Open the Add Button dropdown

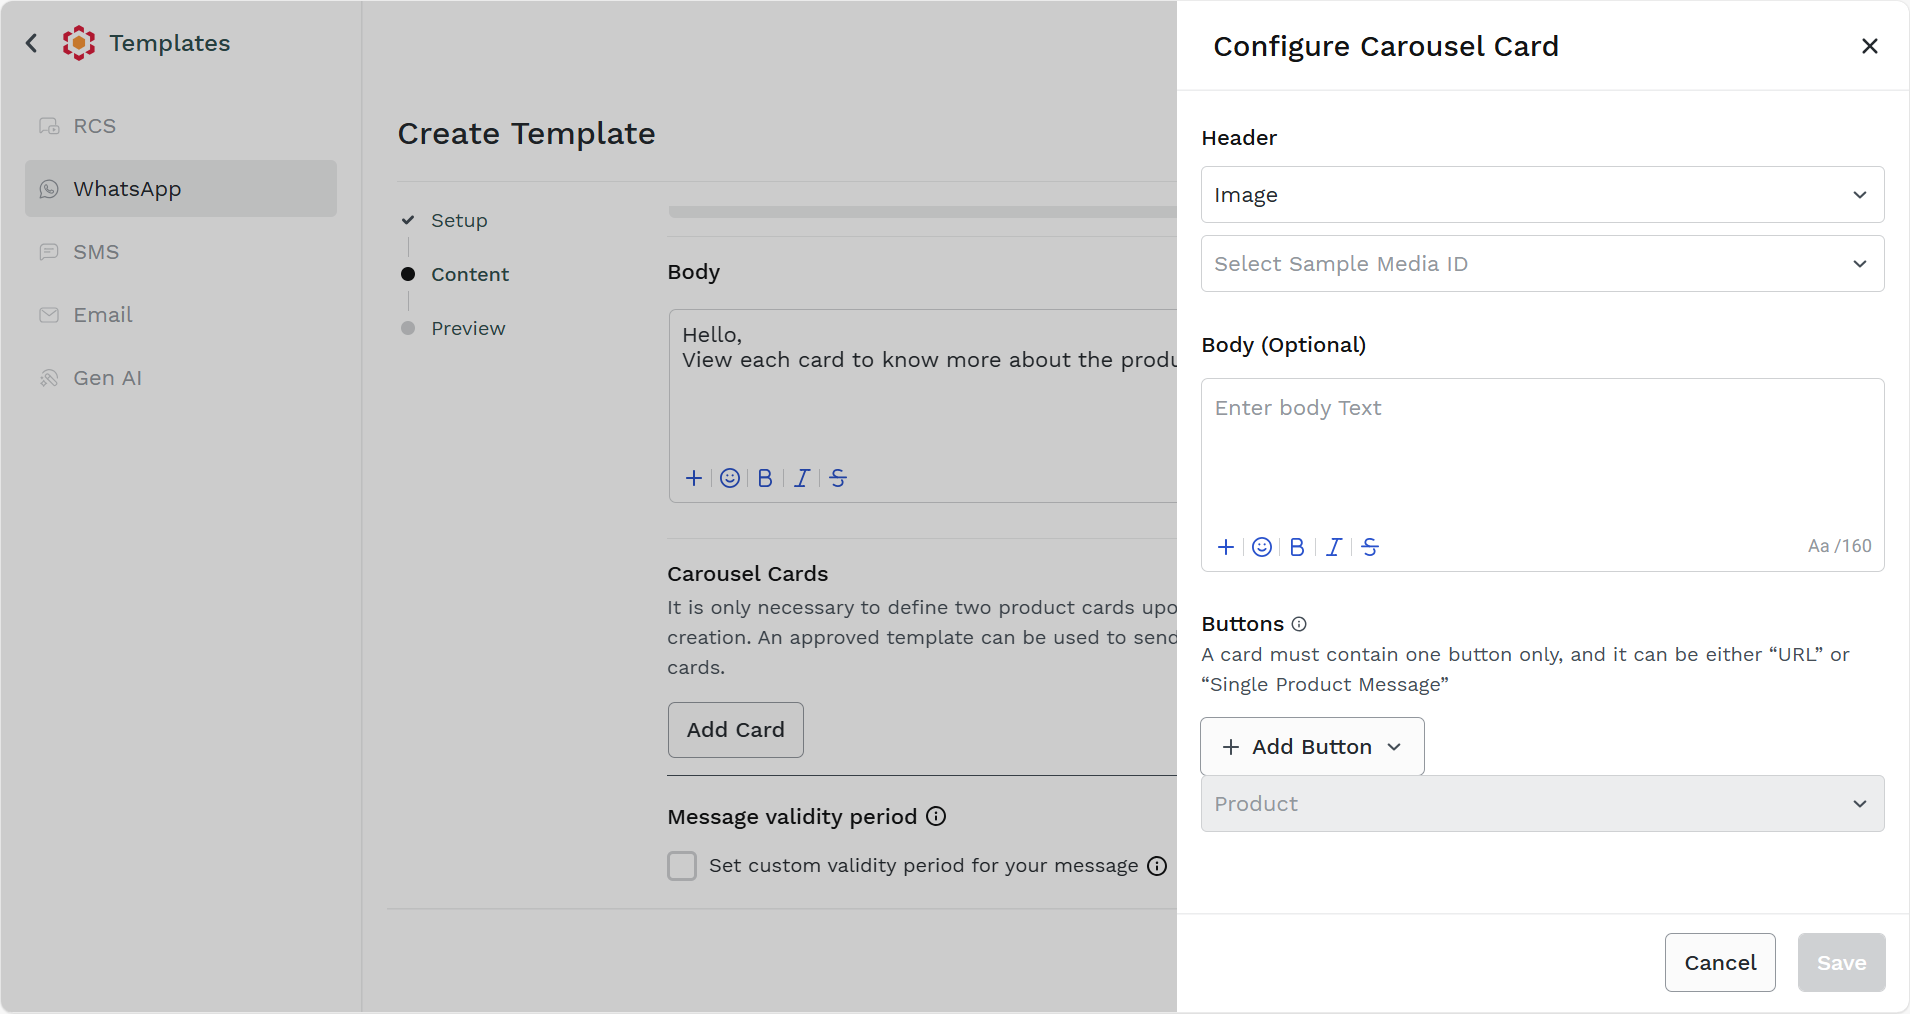(1312, 747)
